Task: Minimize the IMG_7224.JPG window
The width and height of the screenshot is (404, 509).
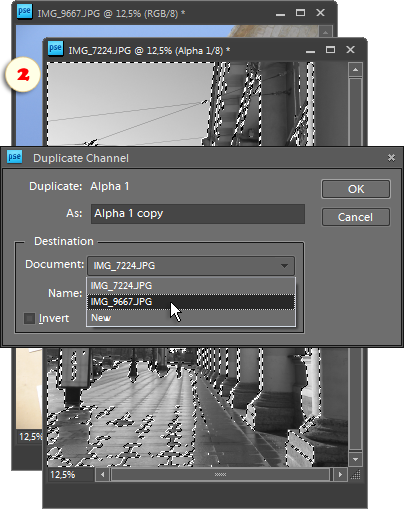Action: click(x=310, y=51)
